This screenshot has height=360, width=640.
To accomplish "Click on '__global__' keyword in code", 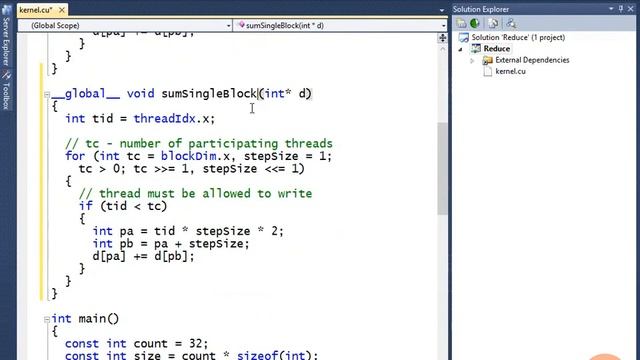I will (86, 93).
